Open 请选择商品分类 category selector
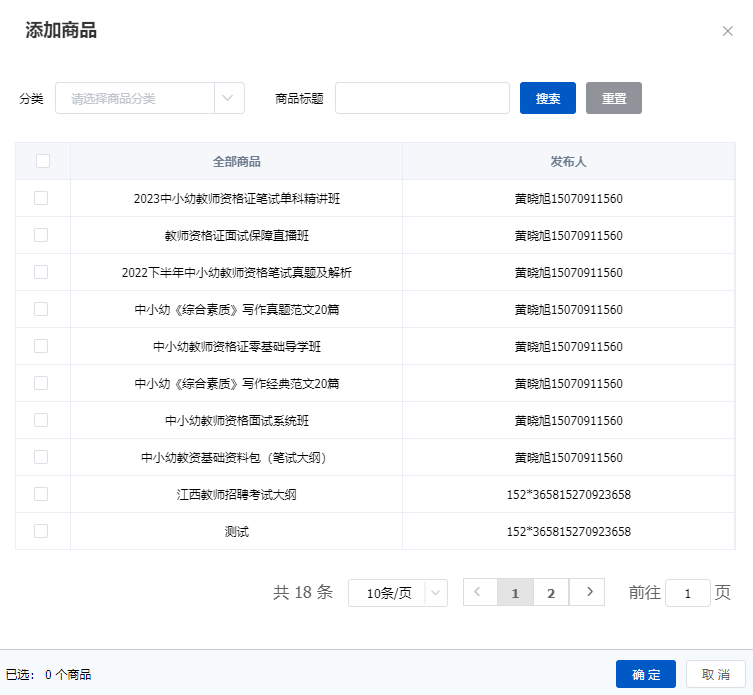 135,98
